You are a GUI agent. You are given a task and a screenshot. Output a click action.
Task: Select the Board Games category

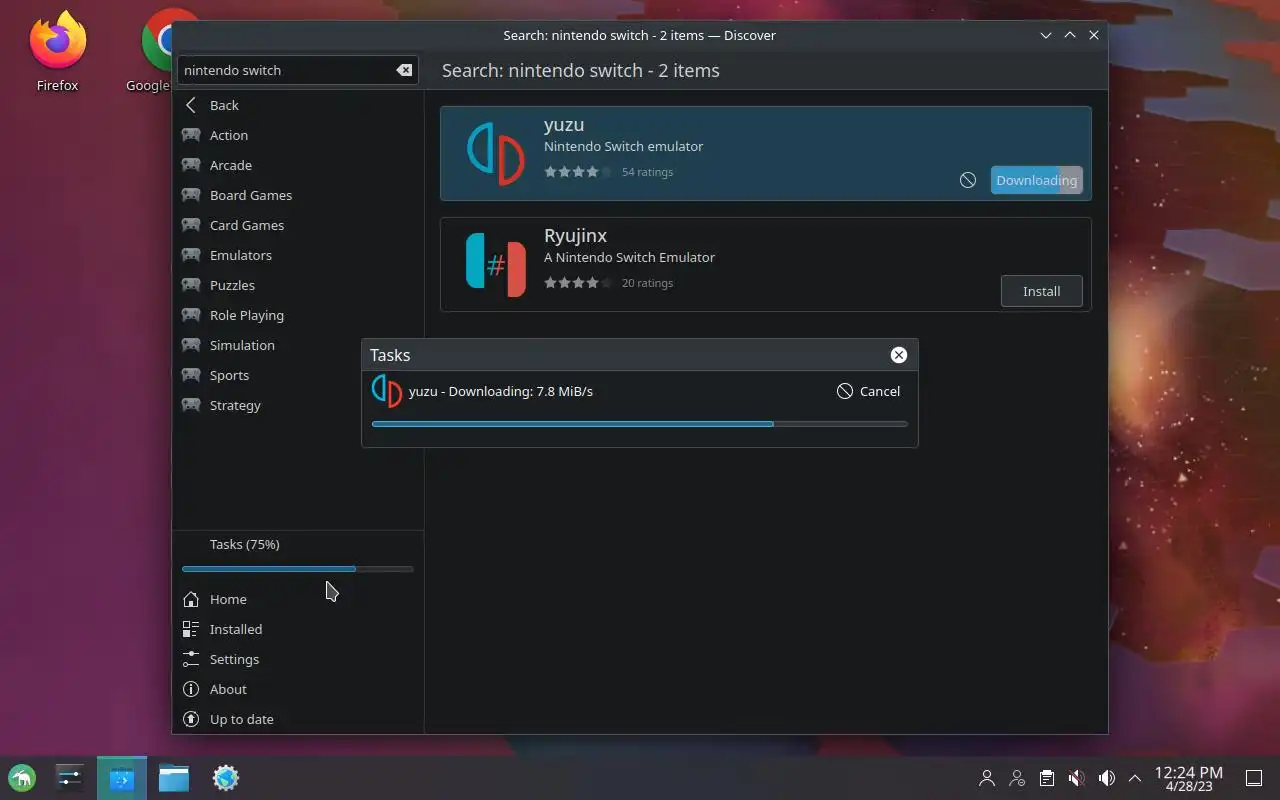click(x=298, y=195)
